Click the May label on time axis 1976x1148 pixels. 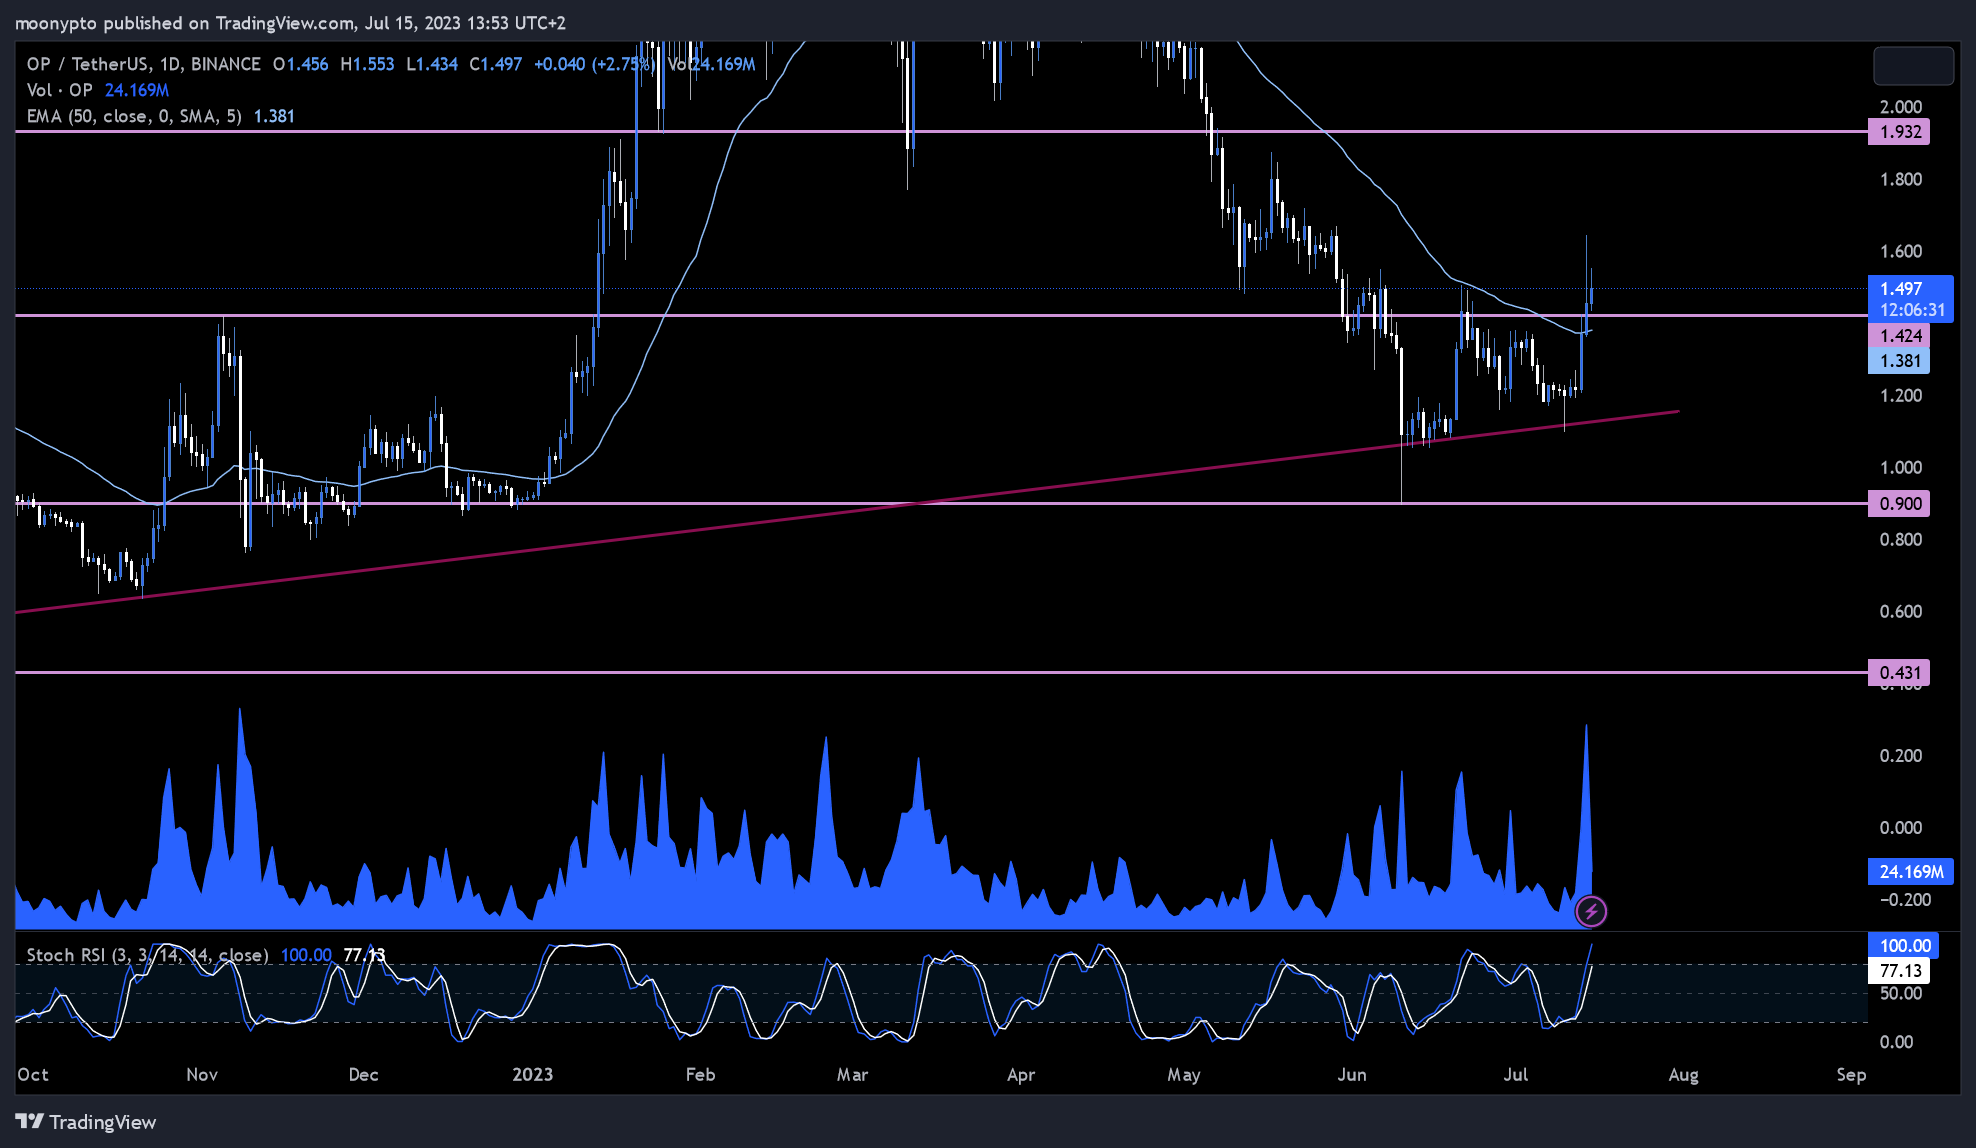[1184, 1075]
